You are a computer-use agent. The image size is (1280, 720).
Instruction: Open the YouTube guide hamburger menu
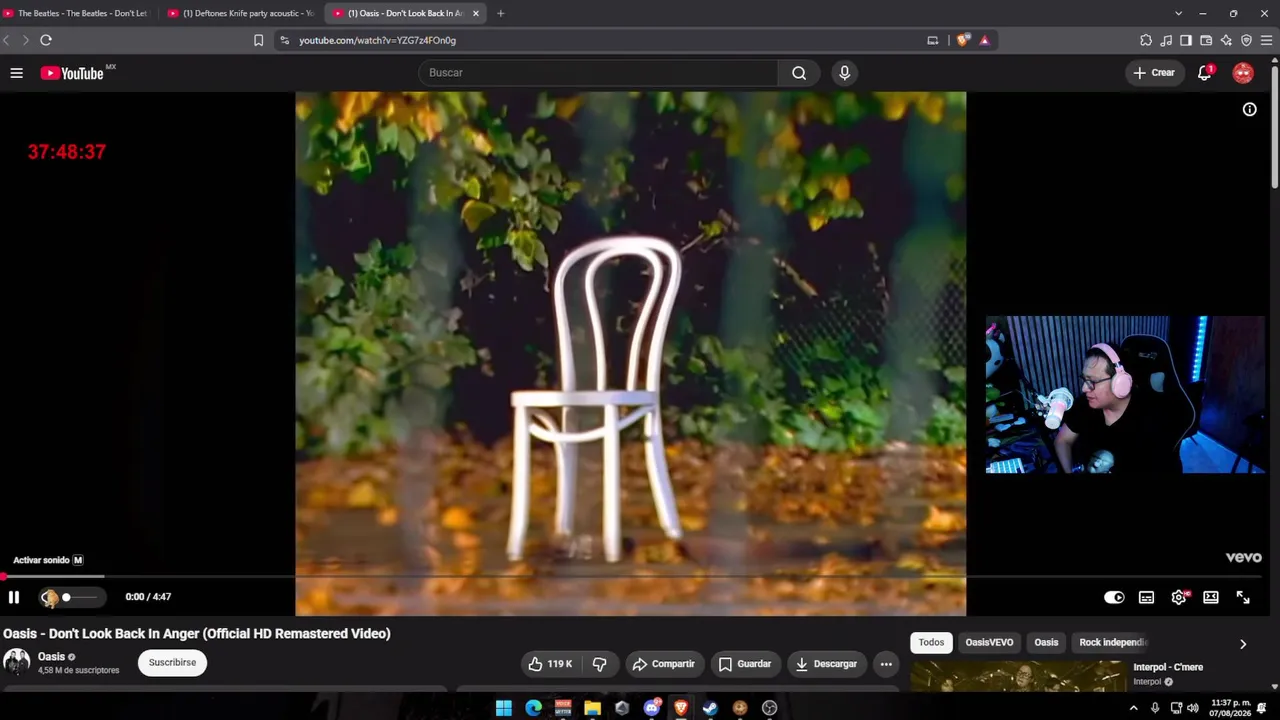(x=16, y=73)
